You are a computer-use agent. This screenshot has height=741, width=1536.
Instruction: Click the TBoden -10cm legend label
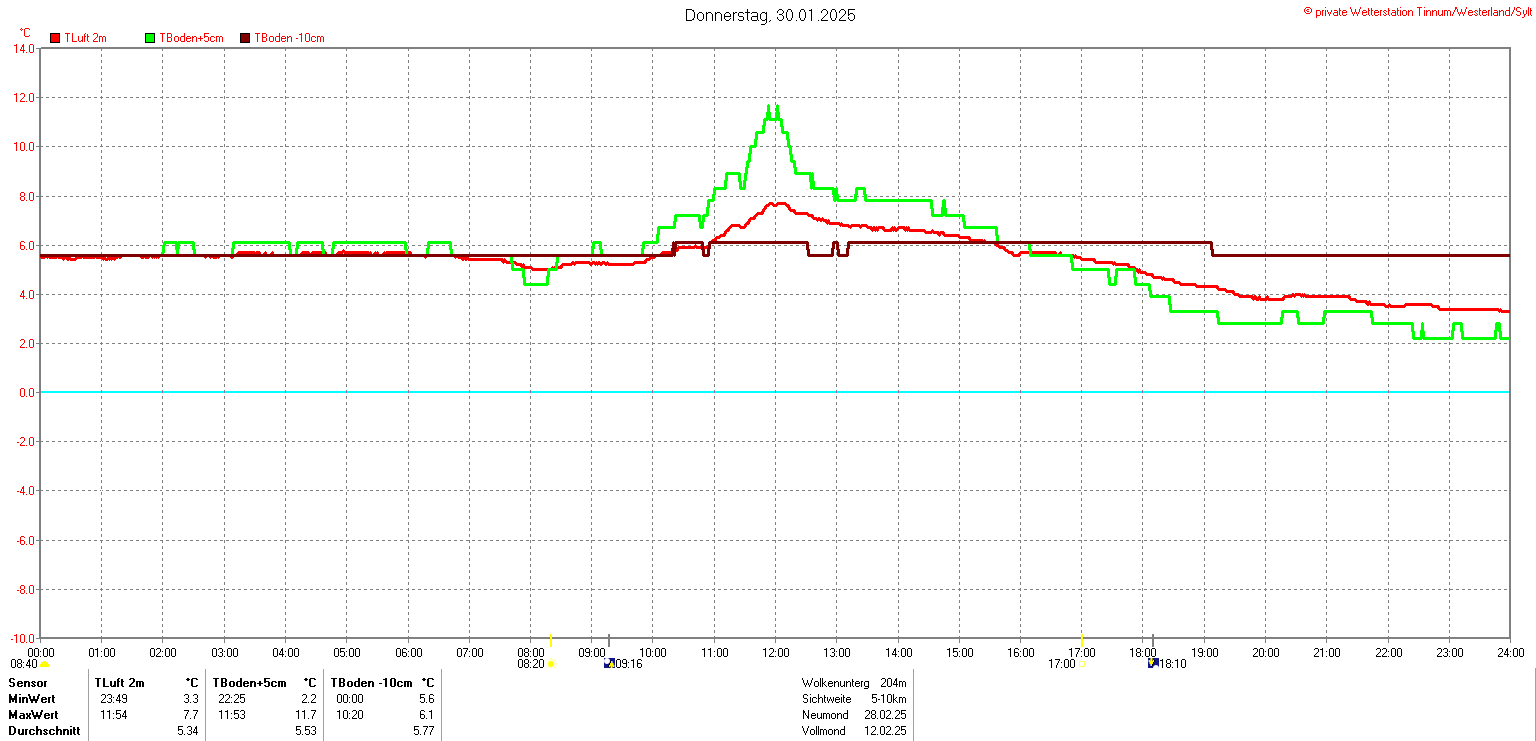pos(289,38)
